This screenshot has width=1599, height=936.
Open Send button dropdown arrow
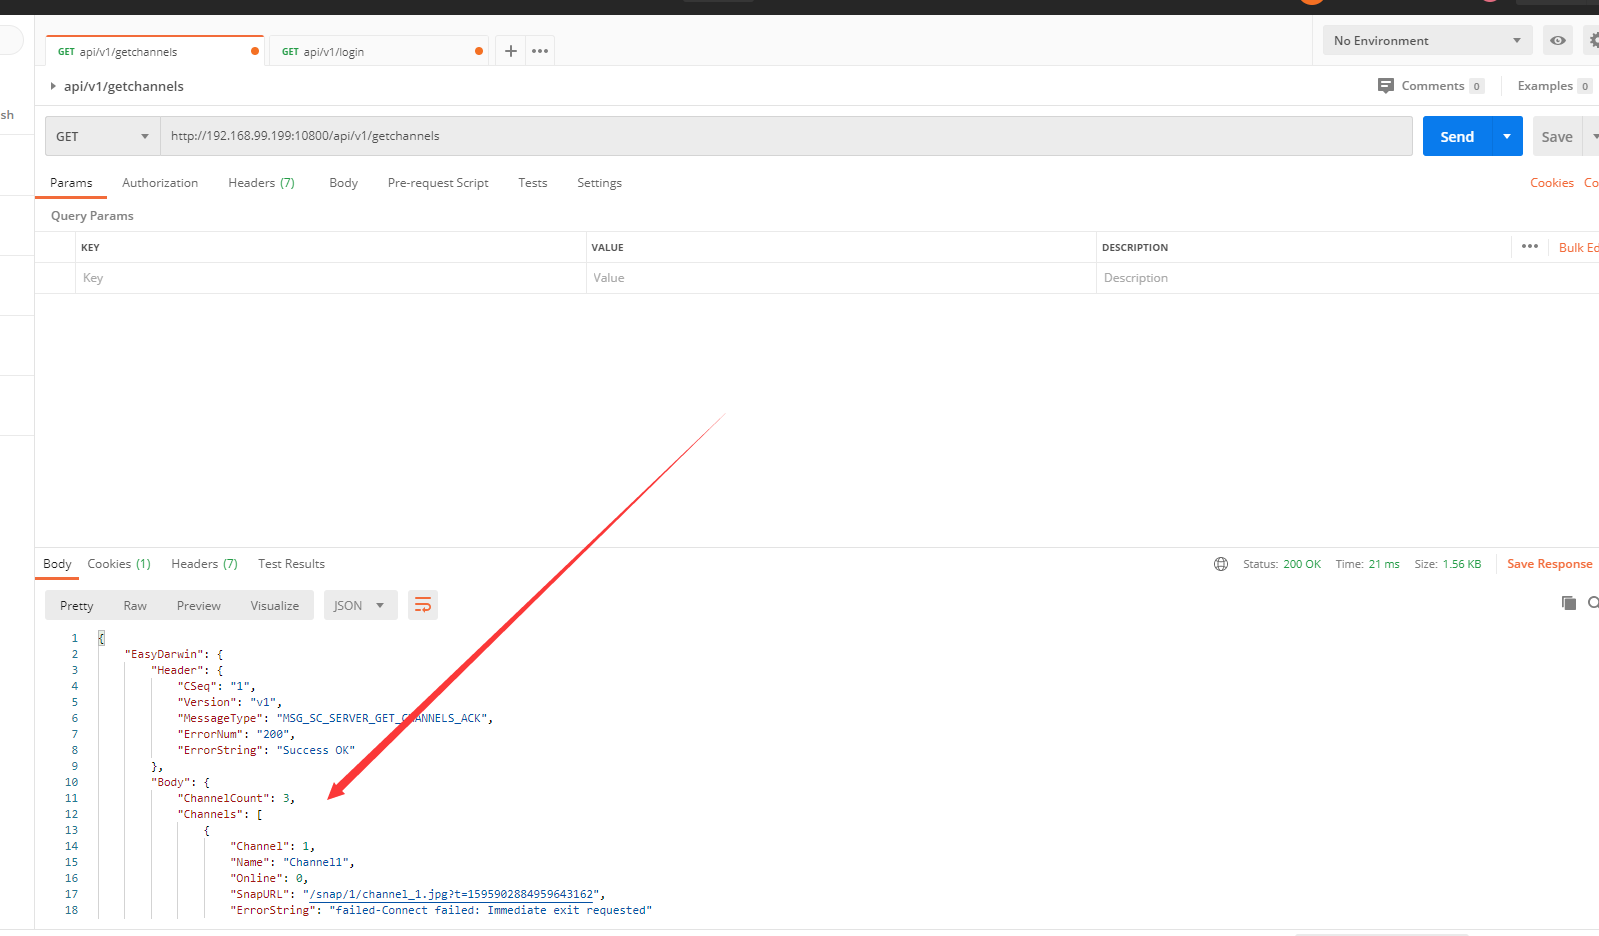[x=1507, y=136]
